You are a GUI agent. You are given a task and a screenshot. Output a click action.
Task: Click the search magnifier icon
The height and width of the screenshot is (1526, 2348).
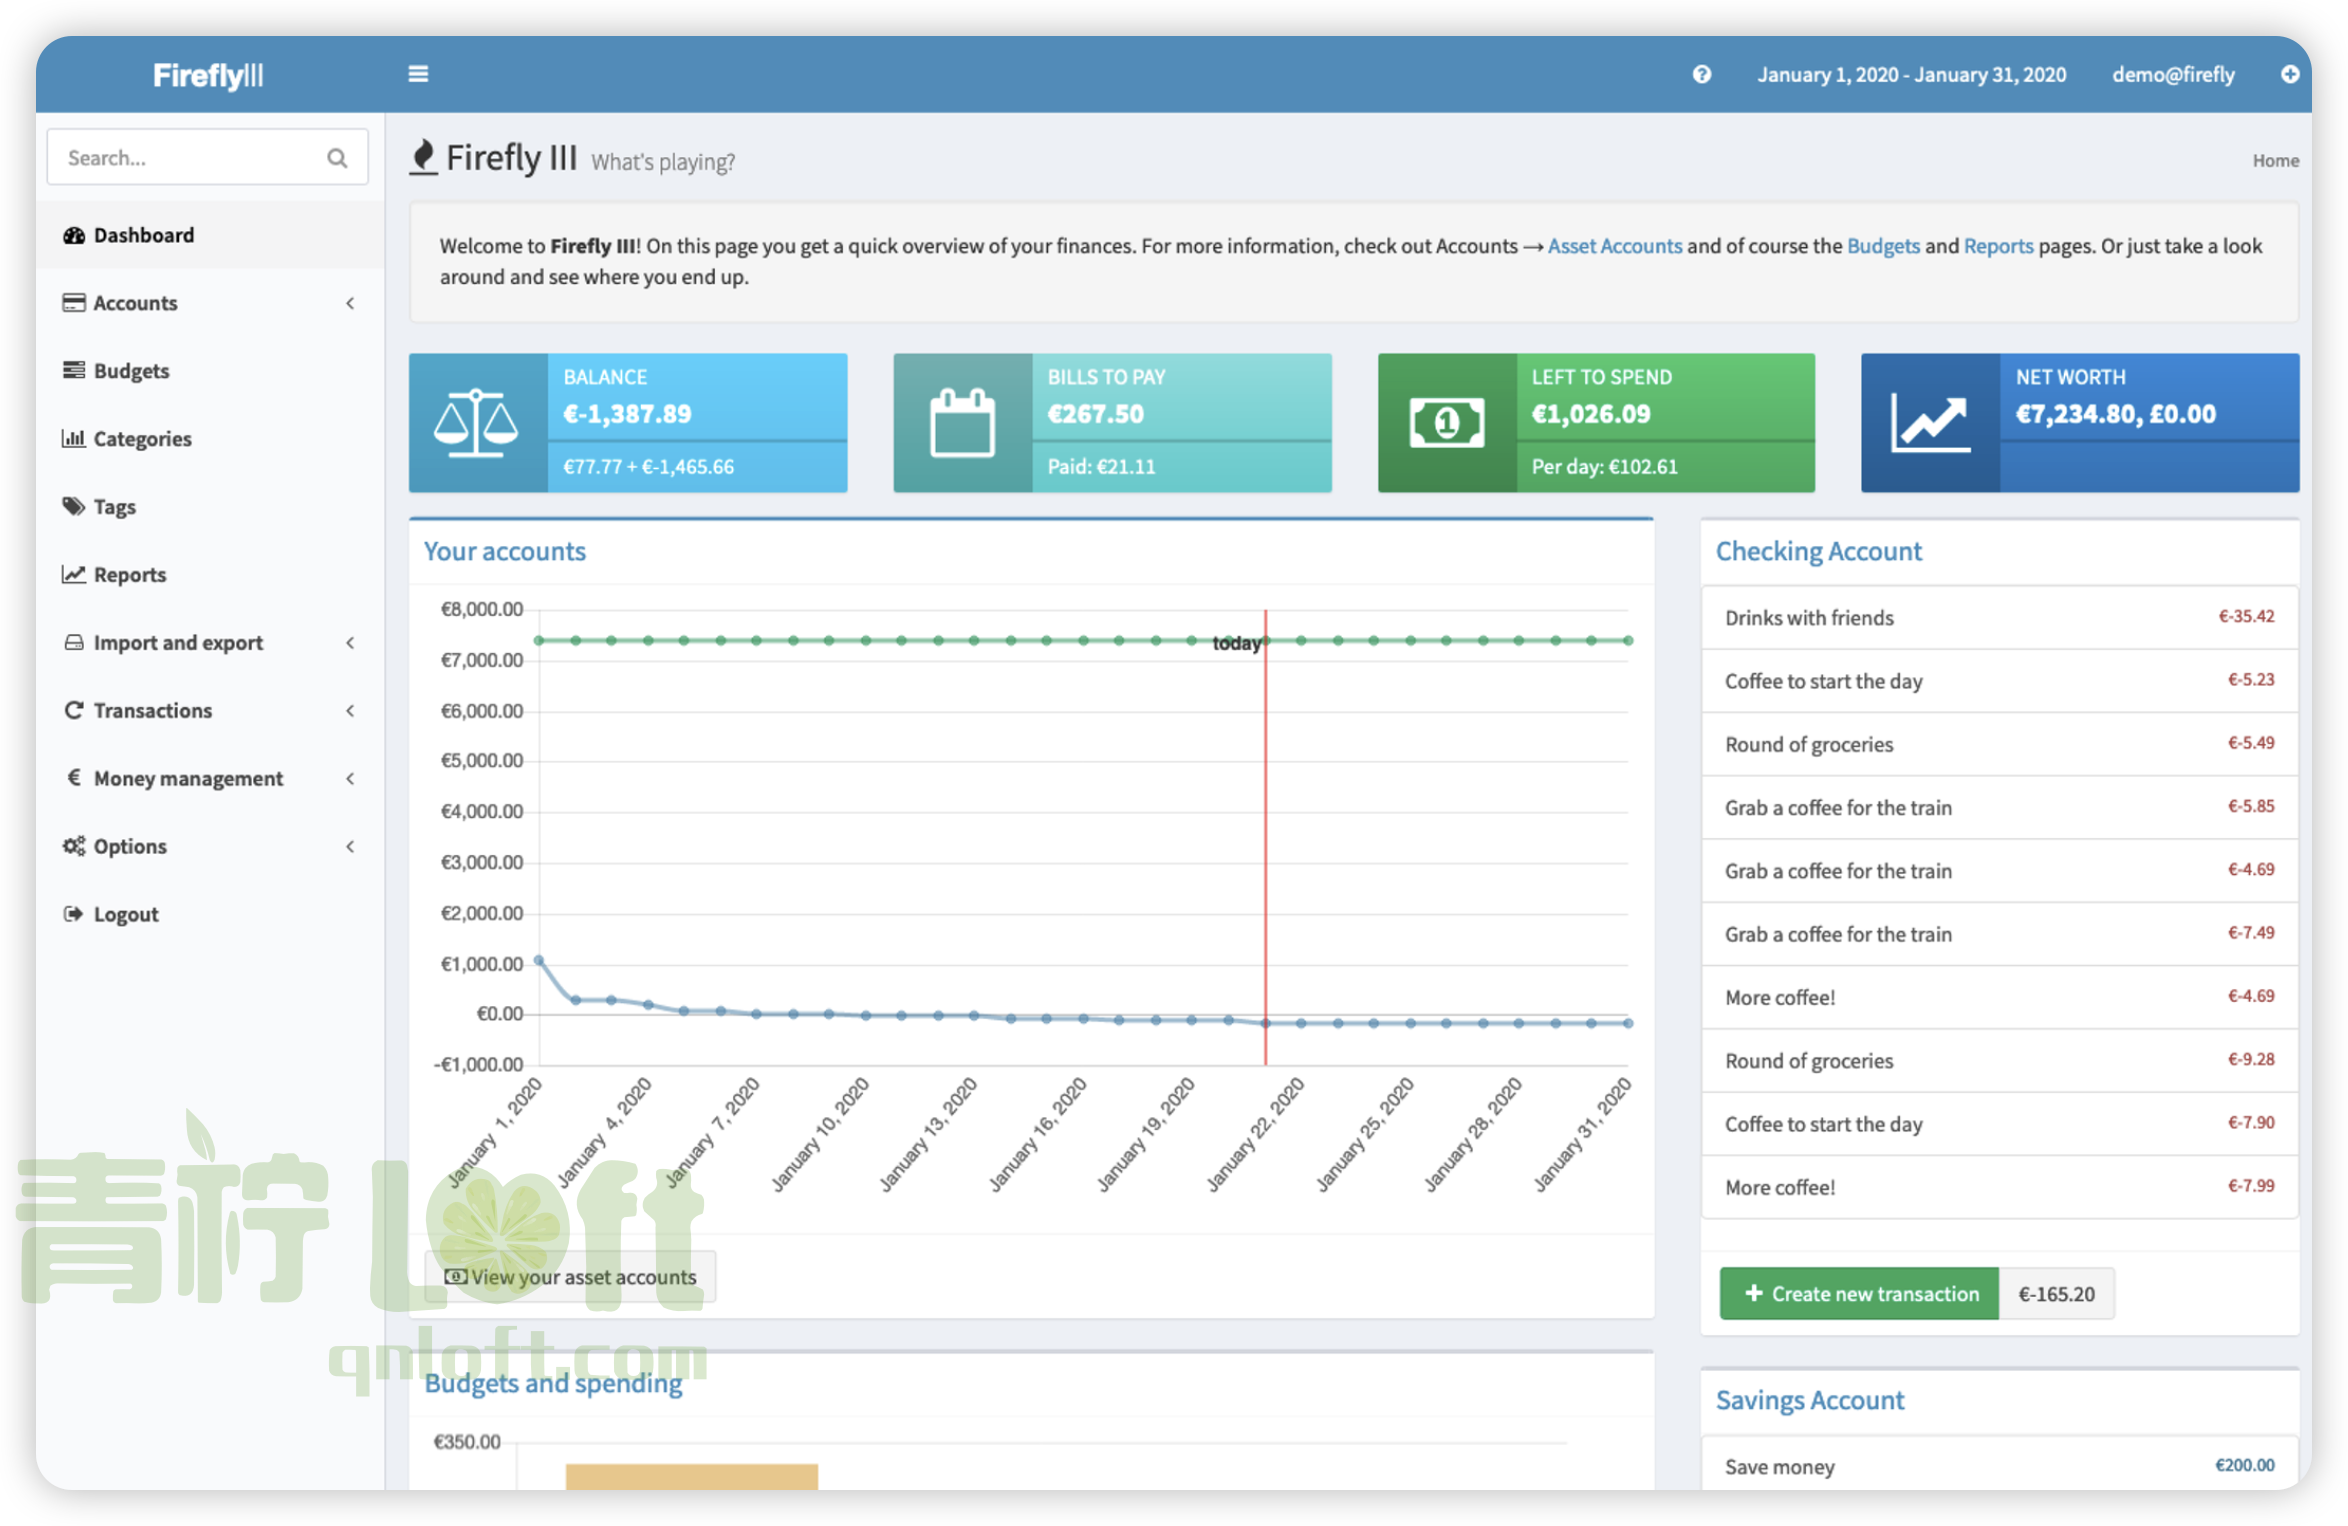pos(337,158)
